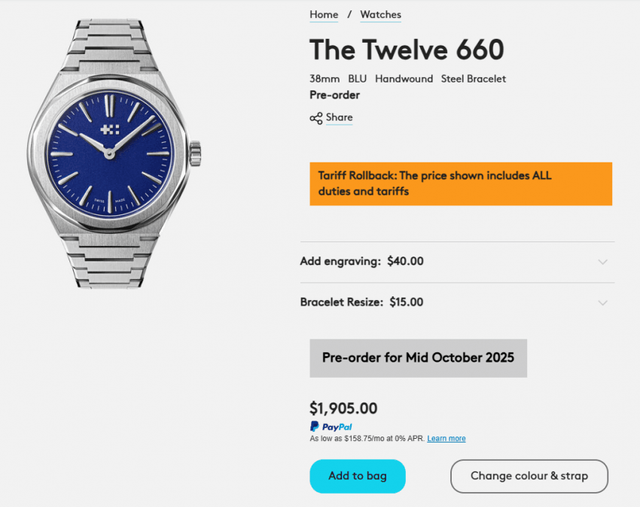
Task: Click the Bracelet Resize $15.00 label
Action: (x=362, y=302)
